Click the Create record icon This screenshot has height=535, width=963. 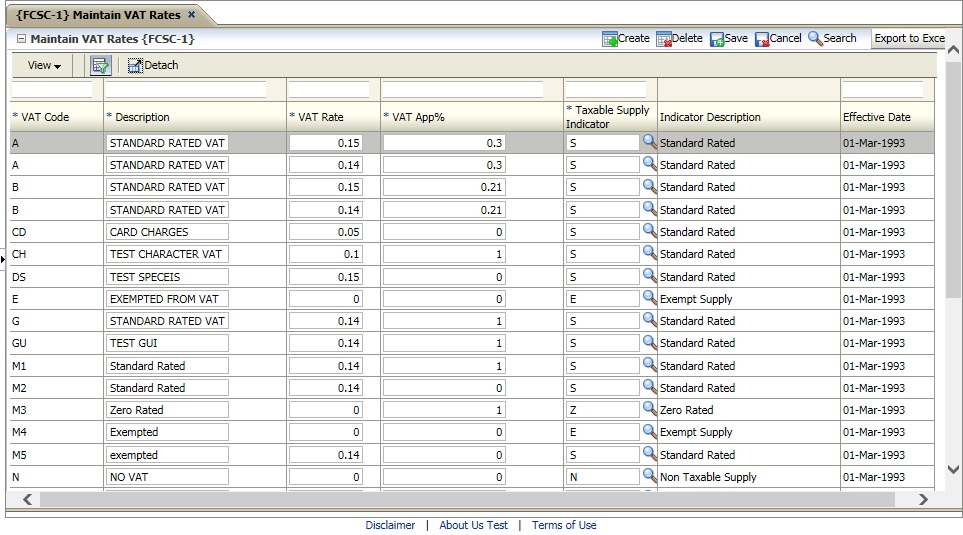[610, 39]
